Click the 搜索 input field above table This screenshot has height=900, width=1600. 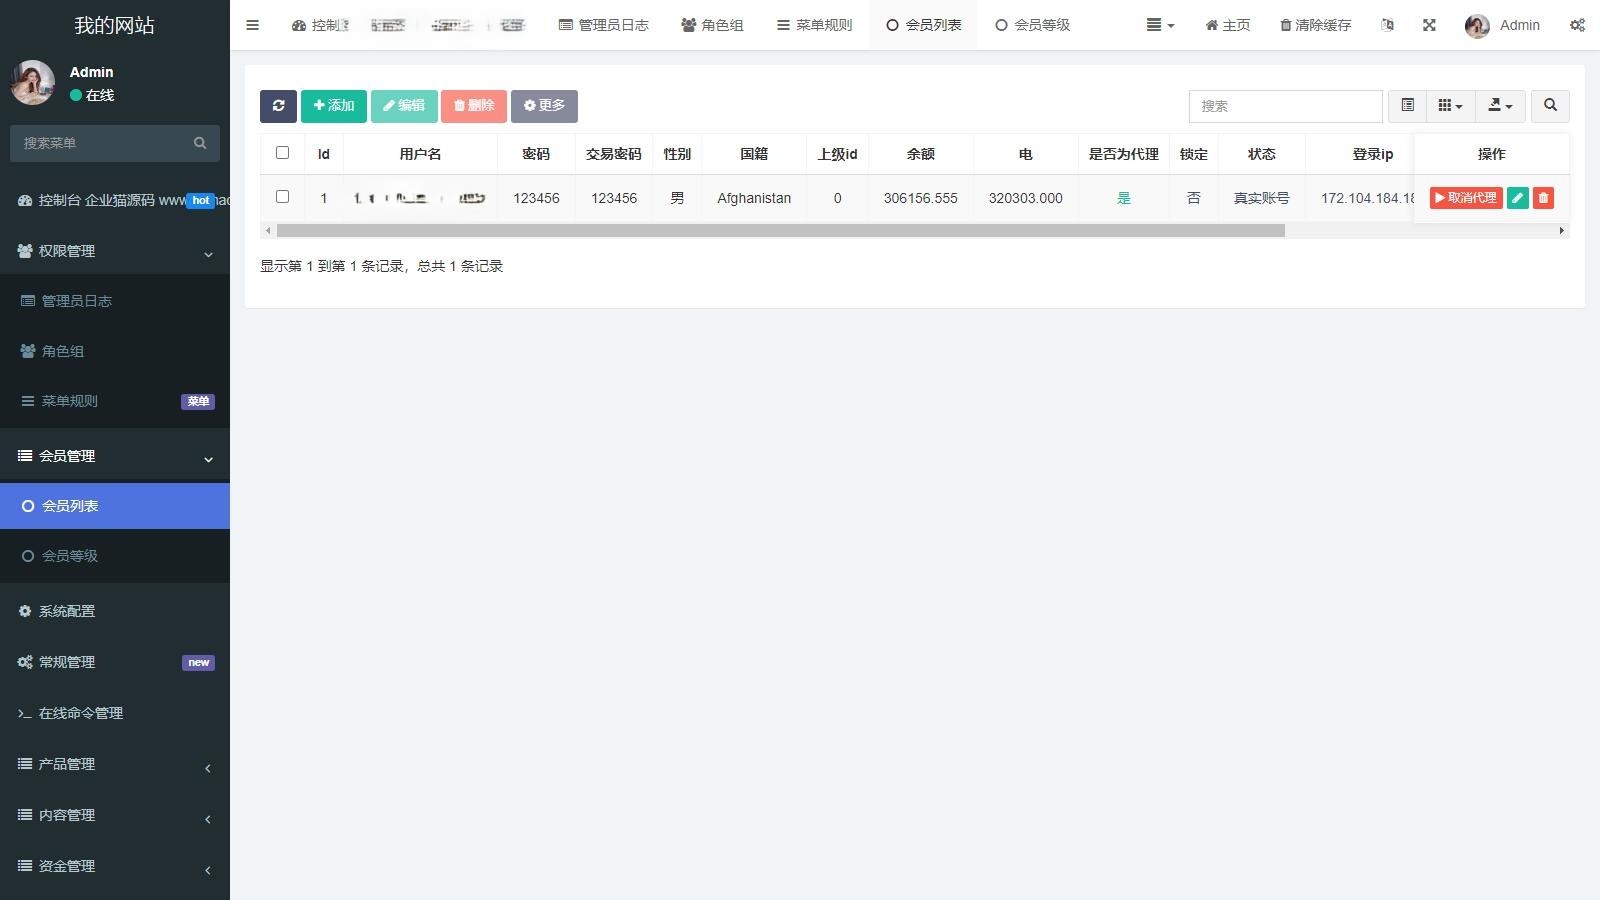tap(1285, 106)
